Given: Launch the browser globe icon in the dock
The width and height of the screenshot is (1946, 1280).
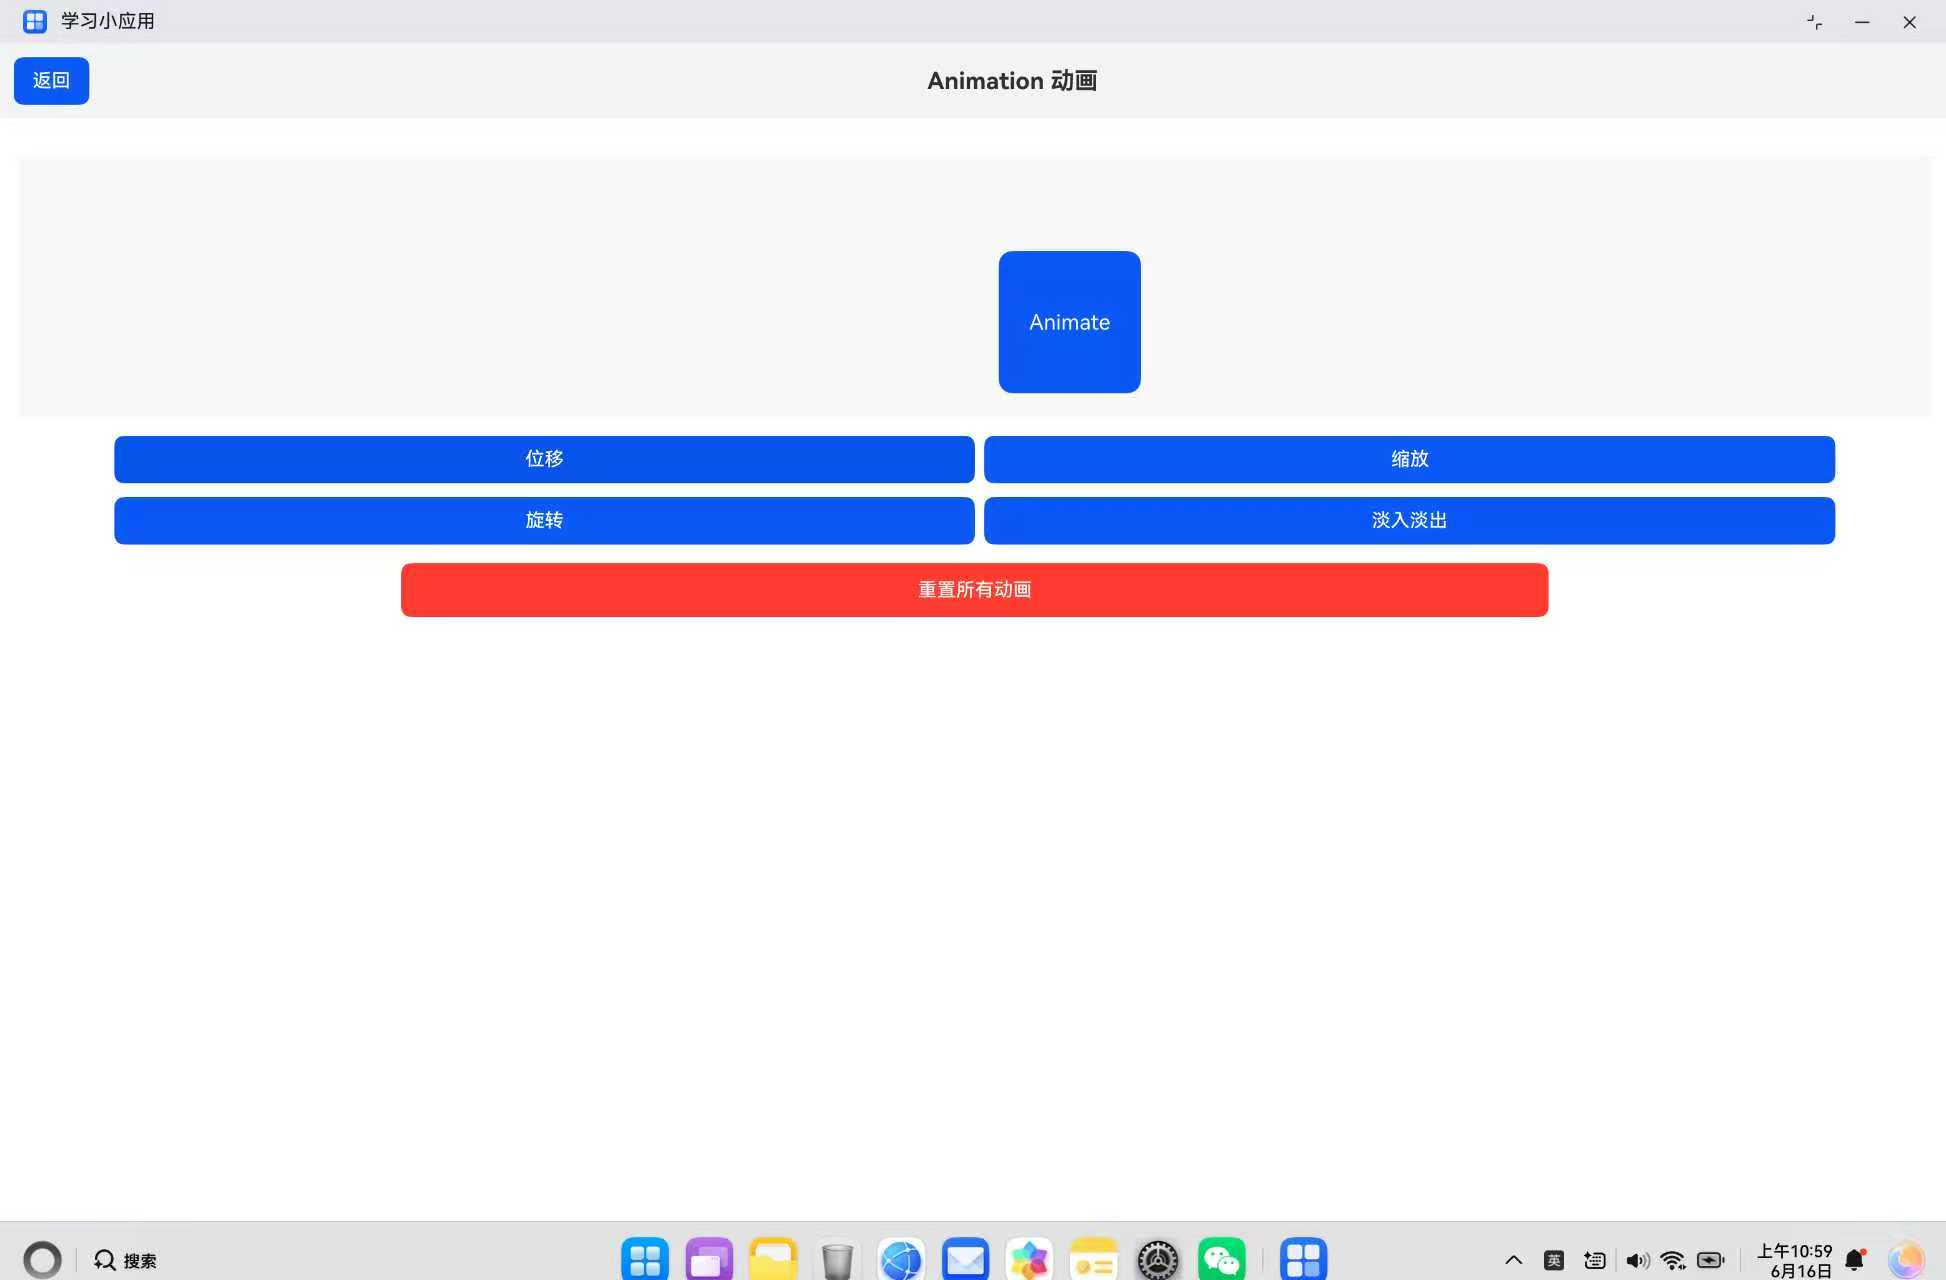Looking at the screenshot, I should (901, 1260).
